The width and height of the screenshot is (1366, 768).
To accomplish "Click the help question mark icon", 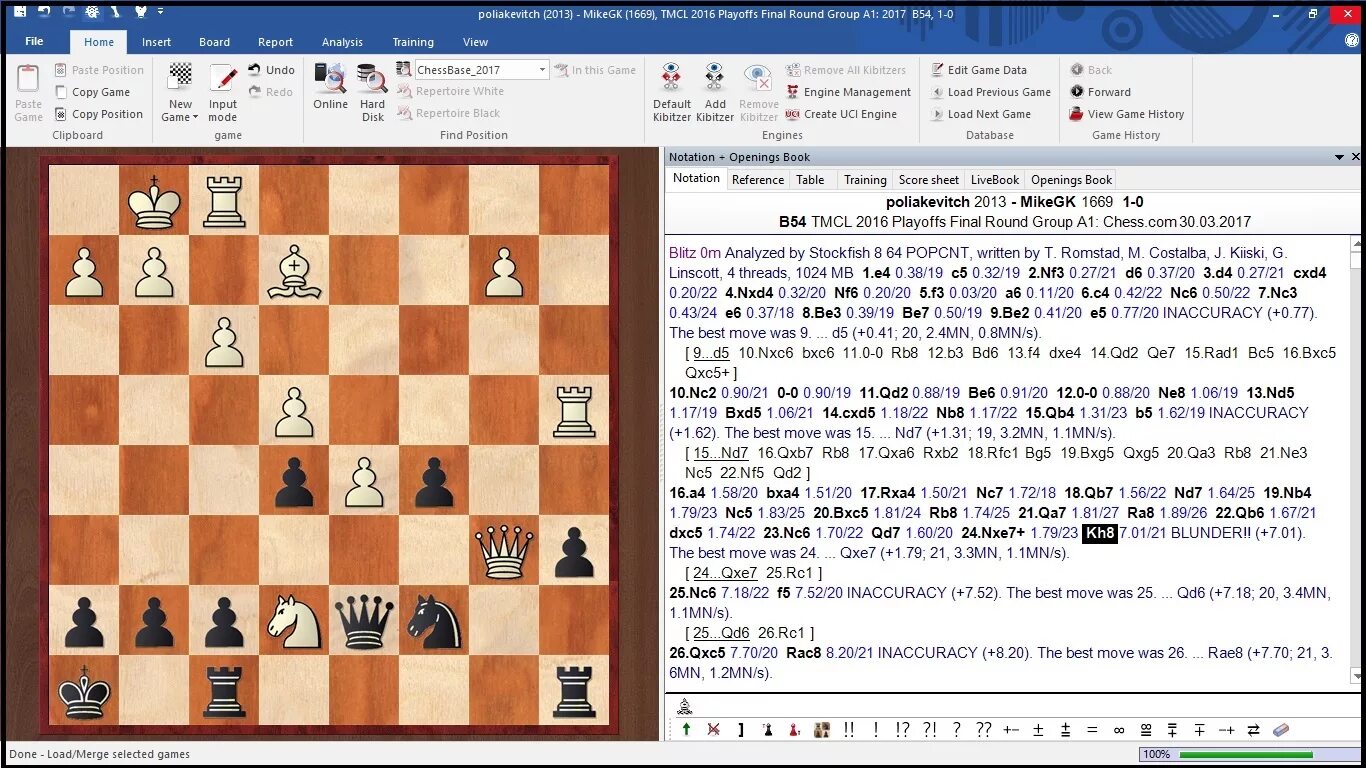I will (1352, 41).
